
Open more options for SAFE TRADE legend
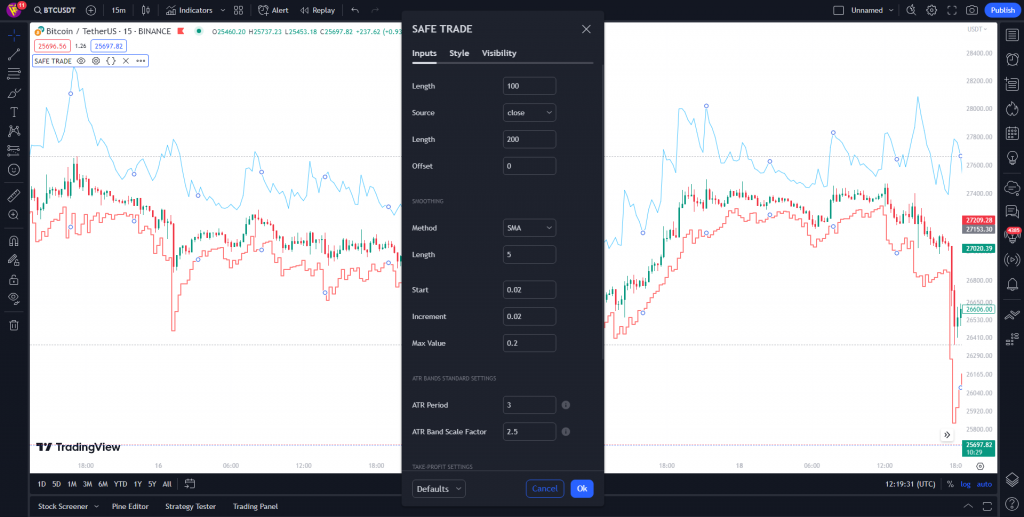pos(140,61)
